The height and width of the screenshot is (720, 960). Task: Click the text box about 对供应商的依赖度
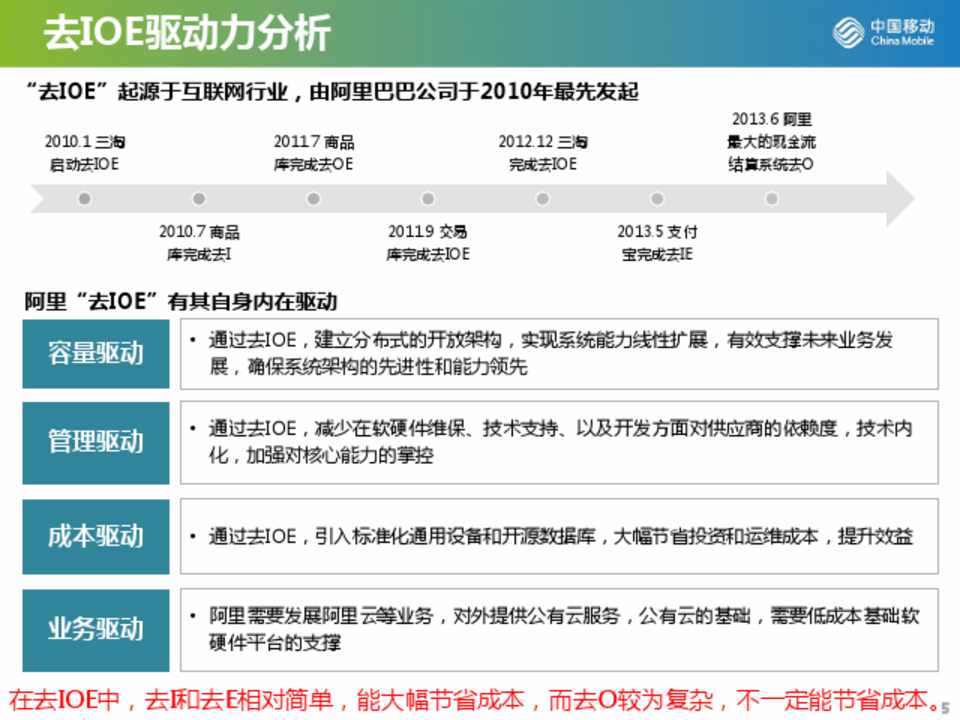(559, 442)
